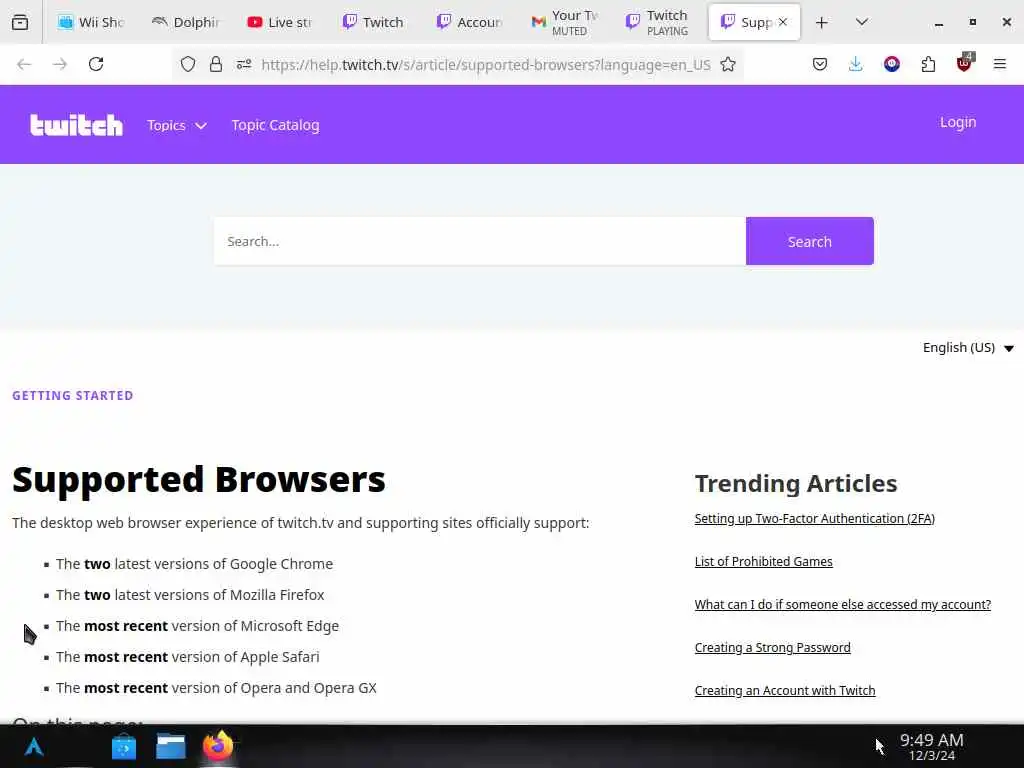Switch to the Live stream YouTube tab
Screen dimensions: 1024x768
click(280, 22)
